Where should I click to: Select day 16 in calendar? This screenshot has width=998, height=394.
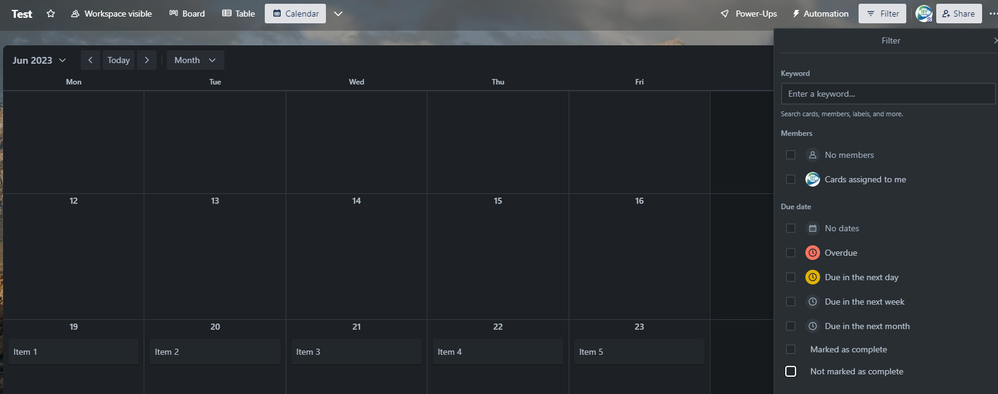coord(639,201)
